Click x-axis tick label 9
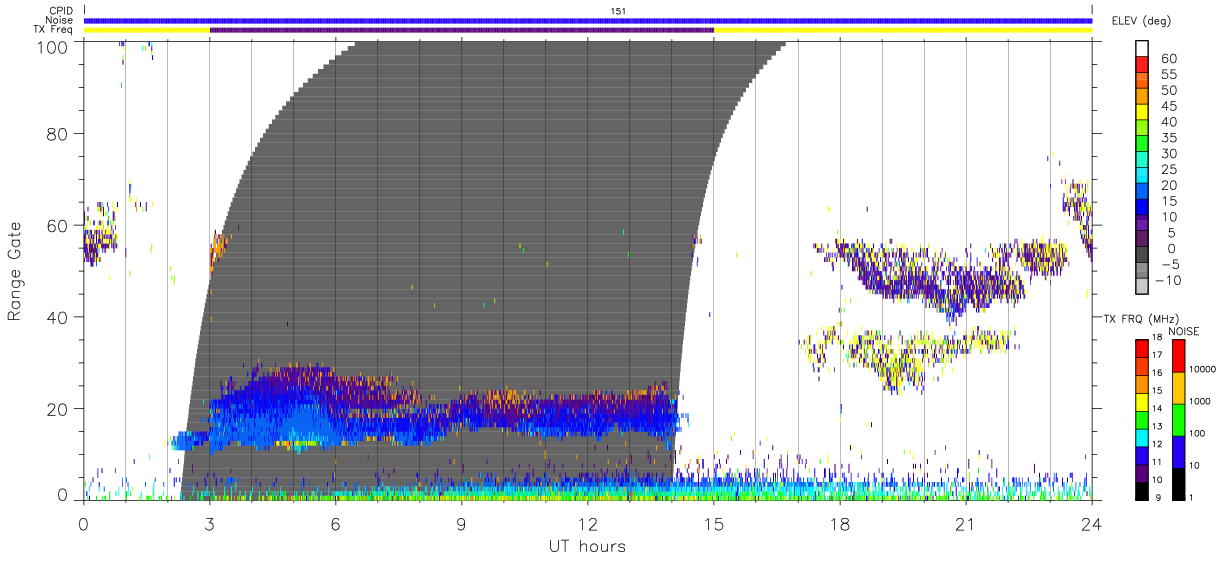 462,524
